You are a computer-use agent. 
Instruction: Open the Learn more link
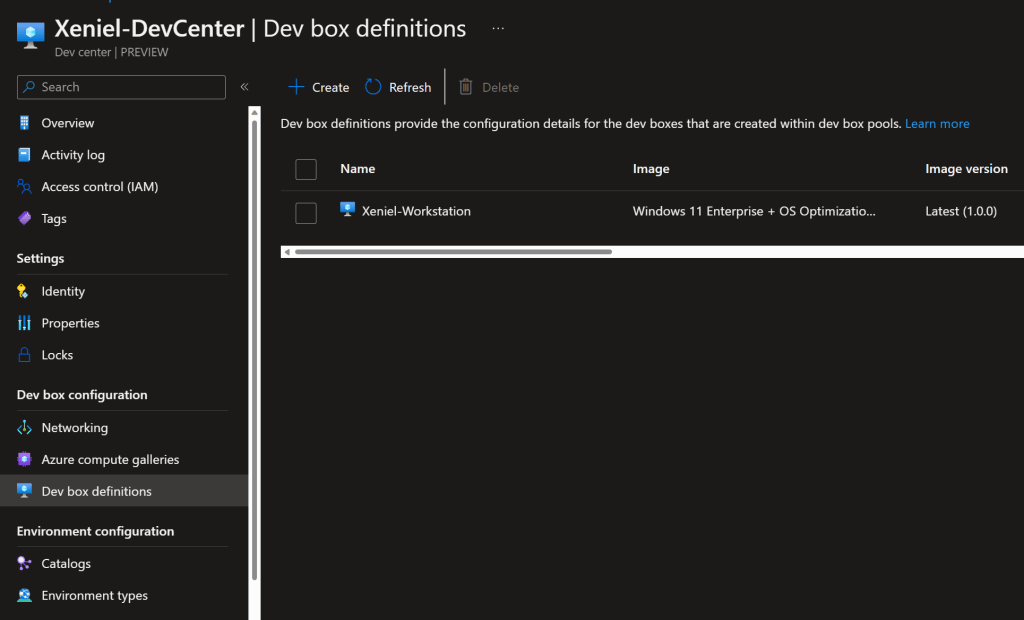pyautogui.click(x=937, y=124)
